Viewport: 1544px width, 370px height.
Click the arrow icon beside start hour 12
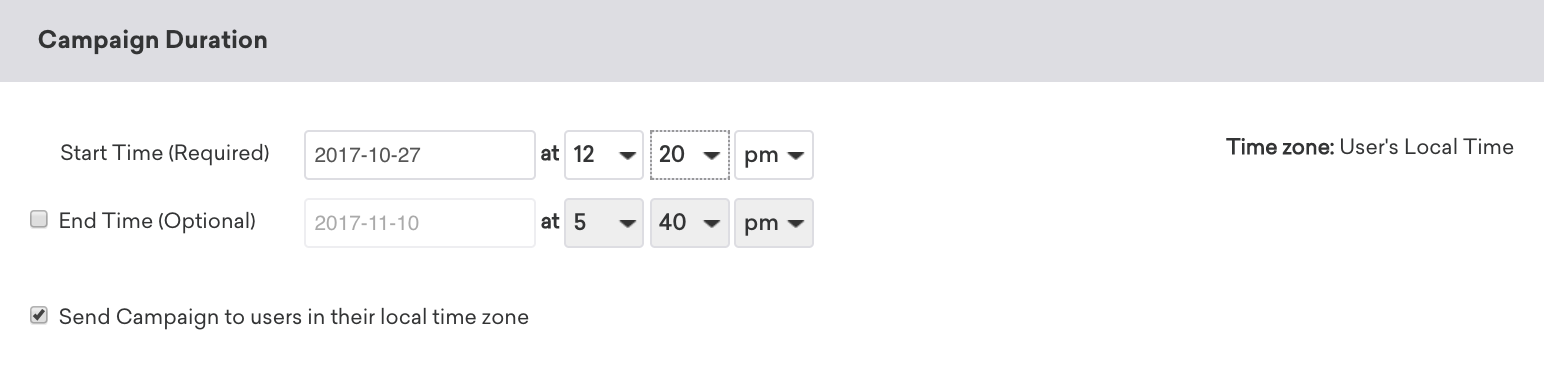[x=627, y=156]
